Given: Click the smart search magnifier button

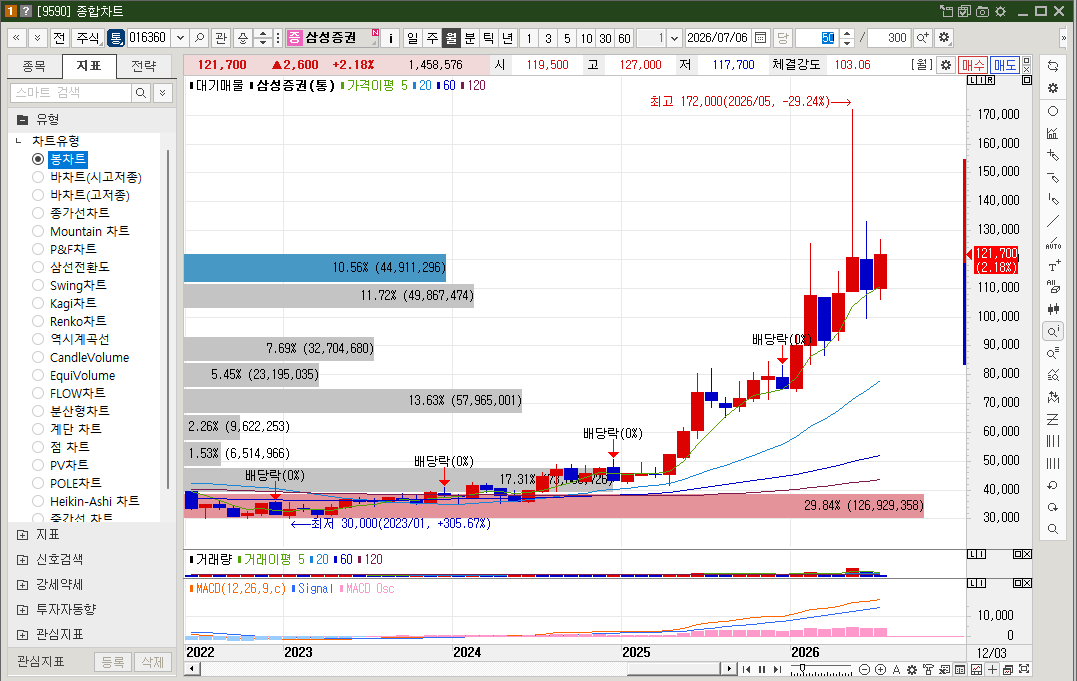Looking at the screenshot, I should pyautogui.click(x=141, y=93).
